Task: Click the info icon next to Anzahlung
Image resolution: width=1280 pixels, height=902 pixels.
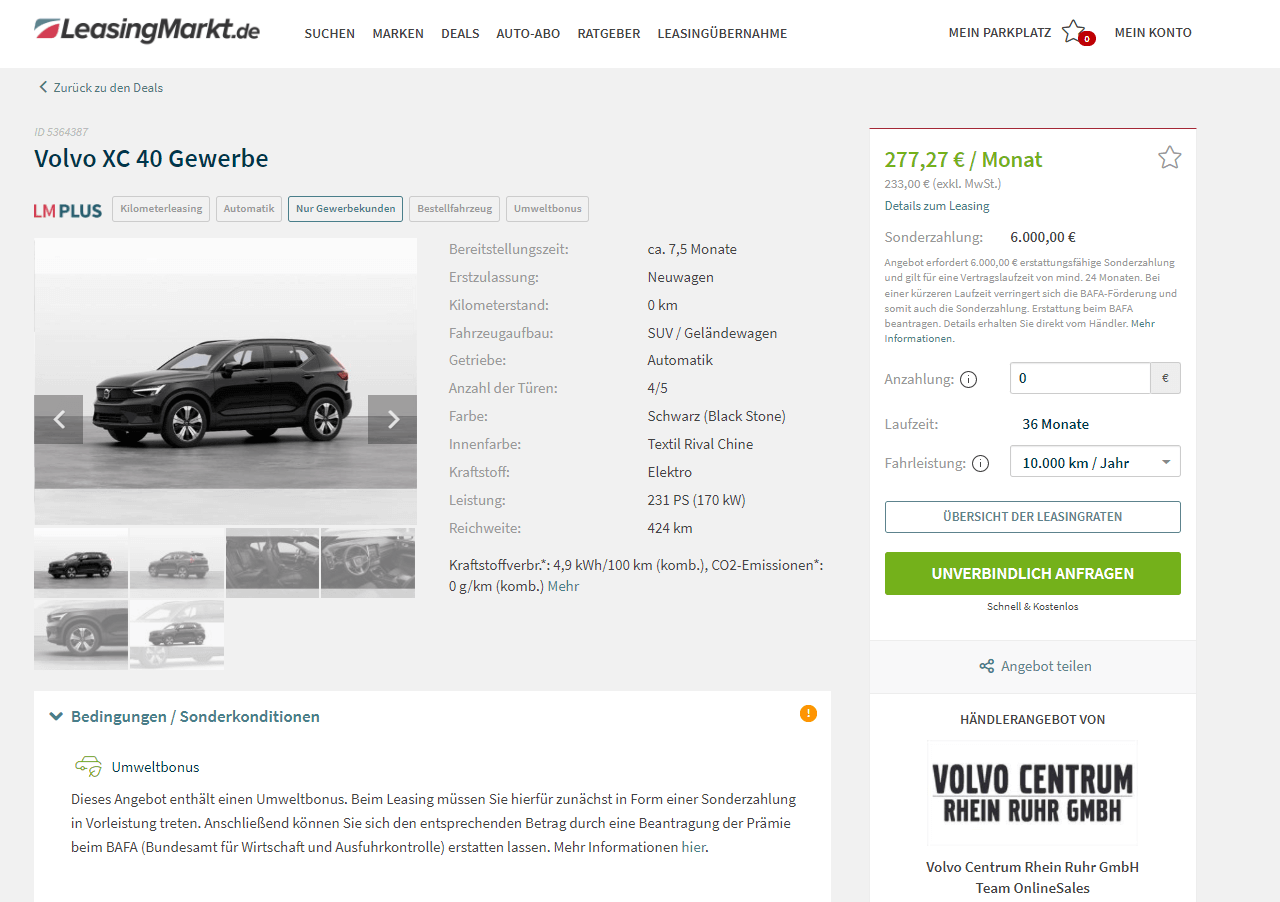Action: point(968,380)
